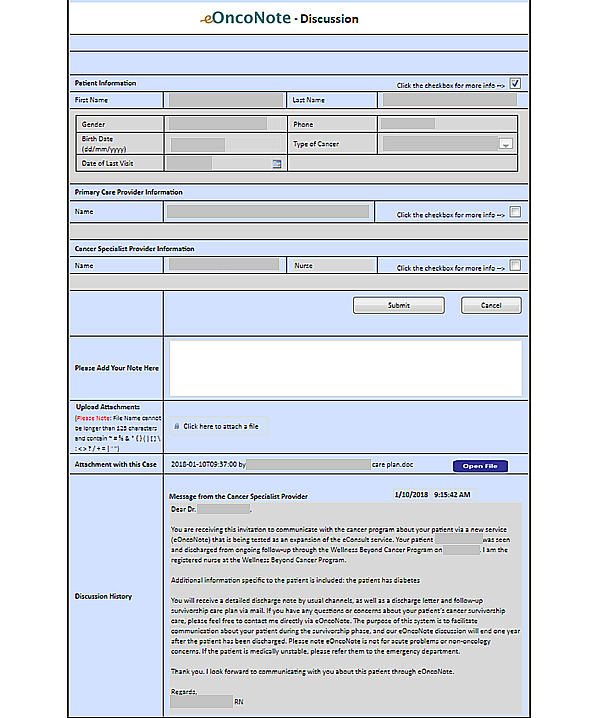Open the attached care plan file

tap(480, 466)
